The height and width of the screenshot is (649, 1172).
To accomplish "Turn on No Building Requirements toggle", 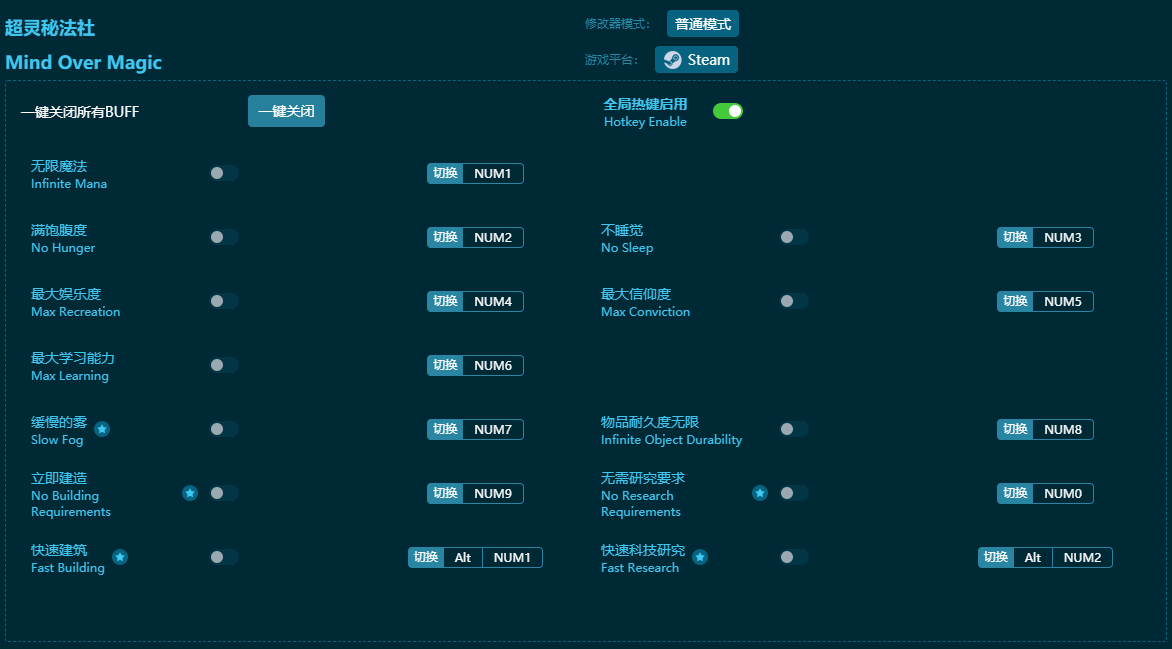I will (x=223, y=493).
